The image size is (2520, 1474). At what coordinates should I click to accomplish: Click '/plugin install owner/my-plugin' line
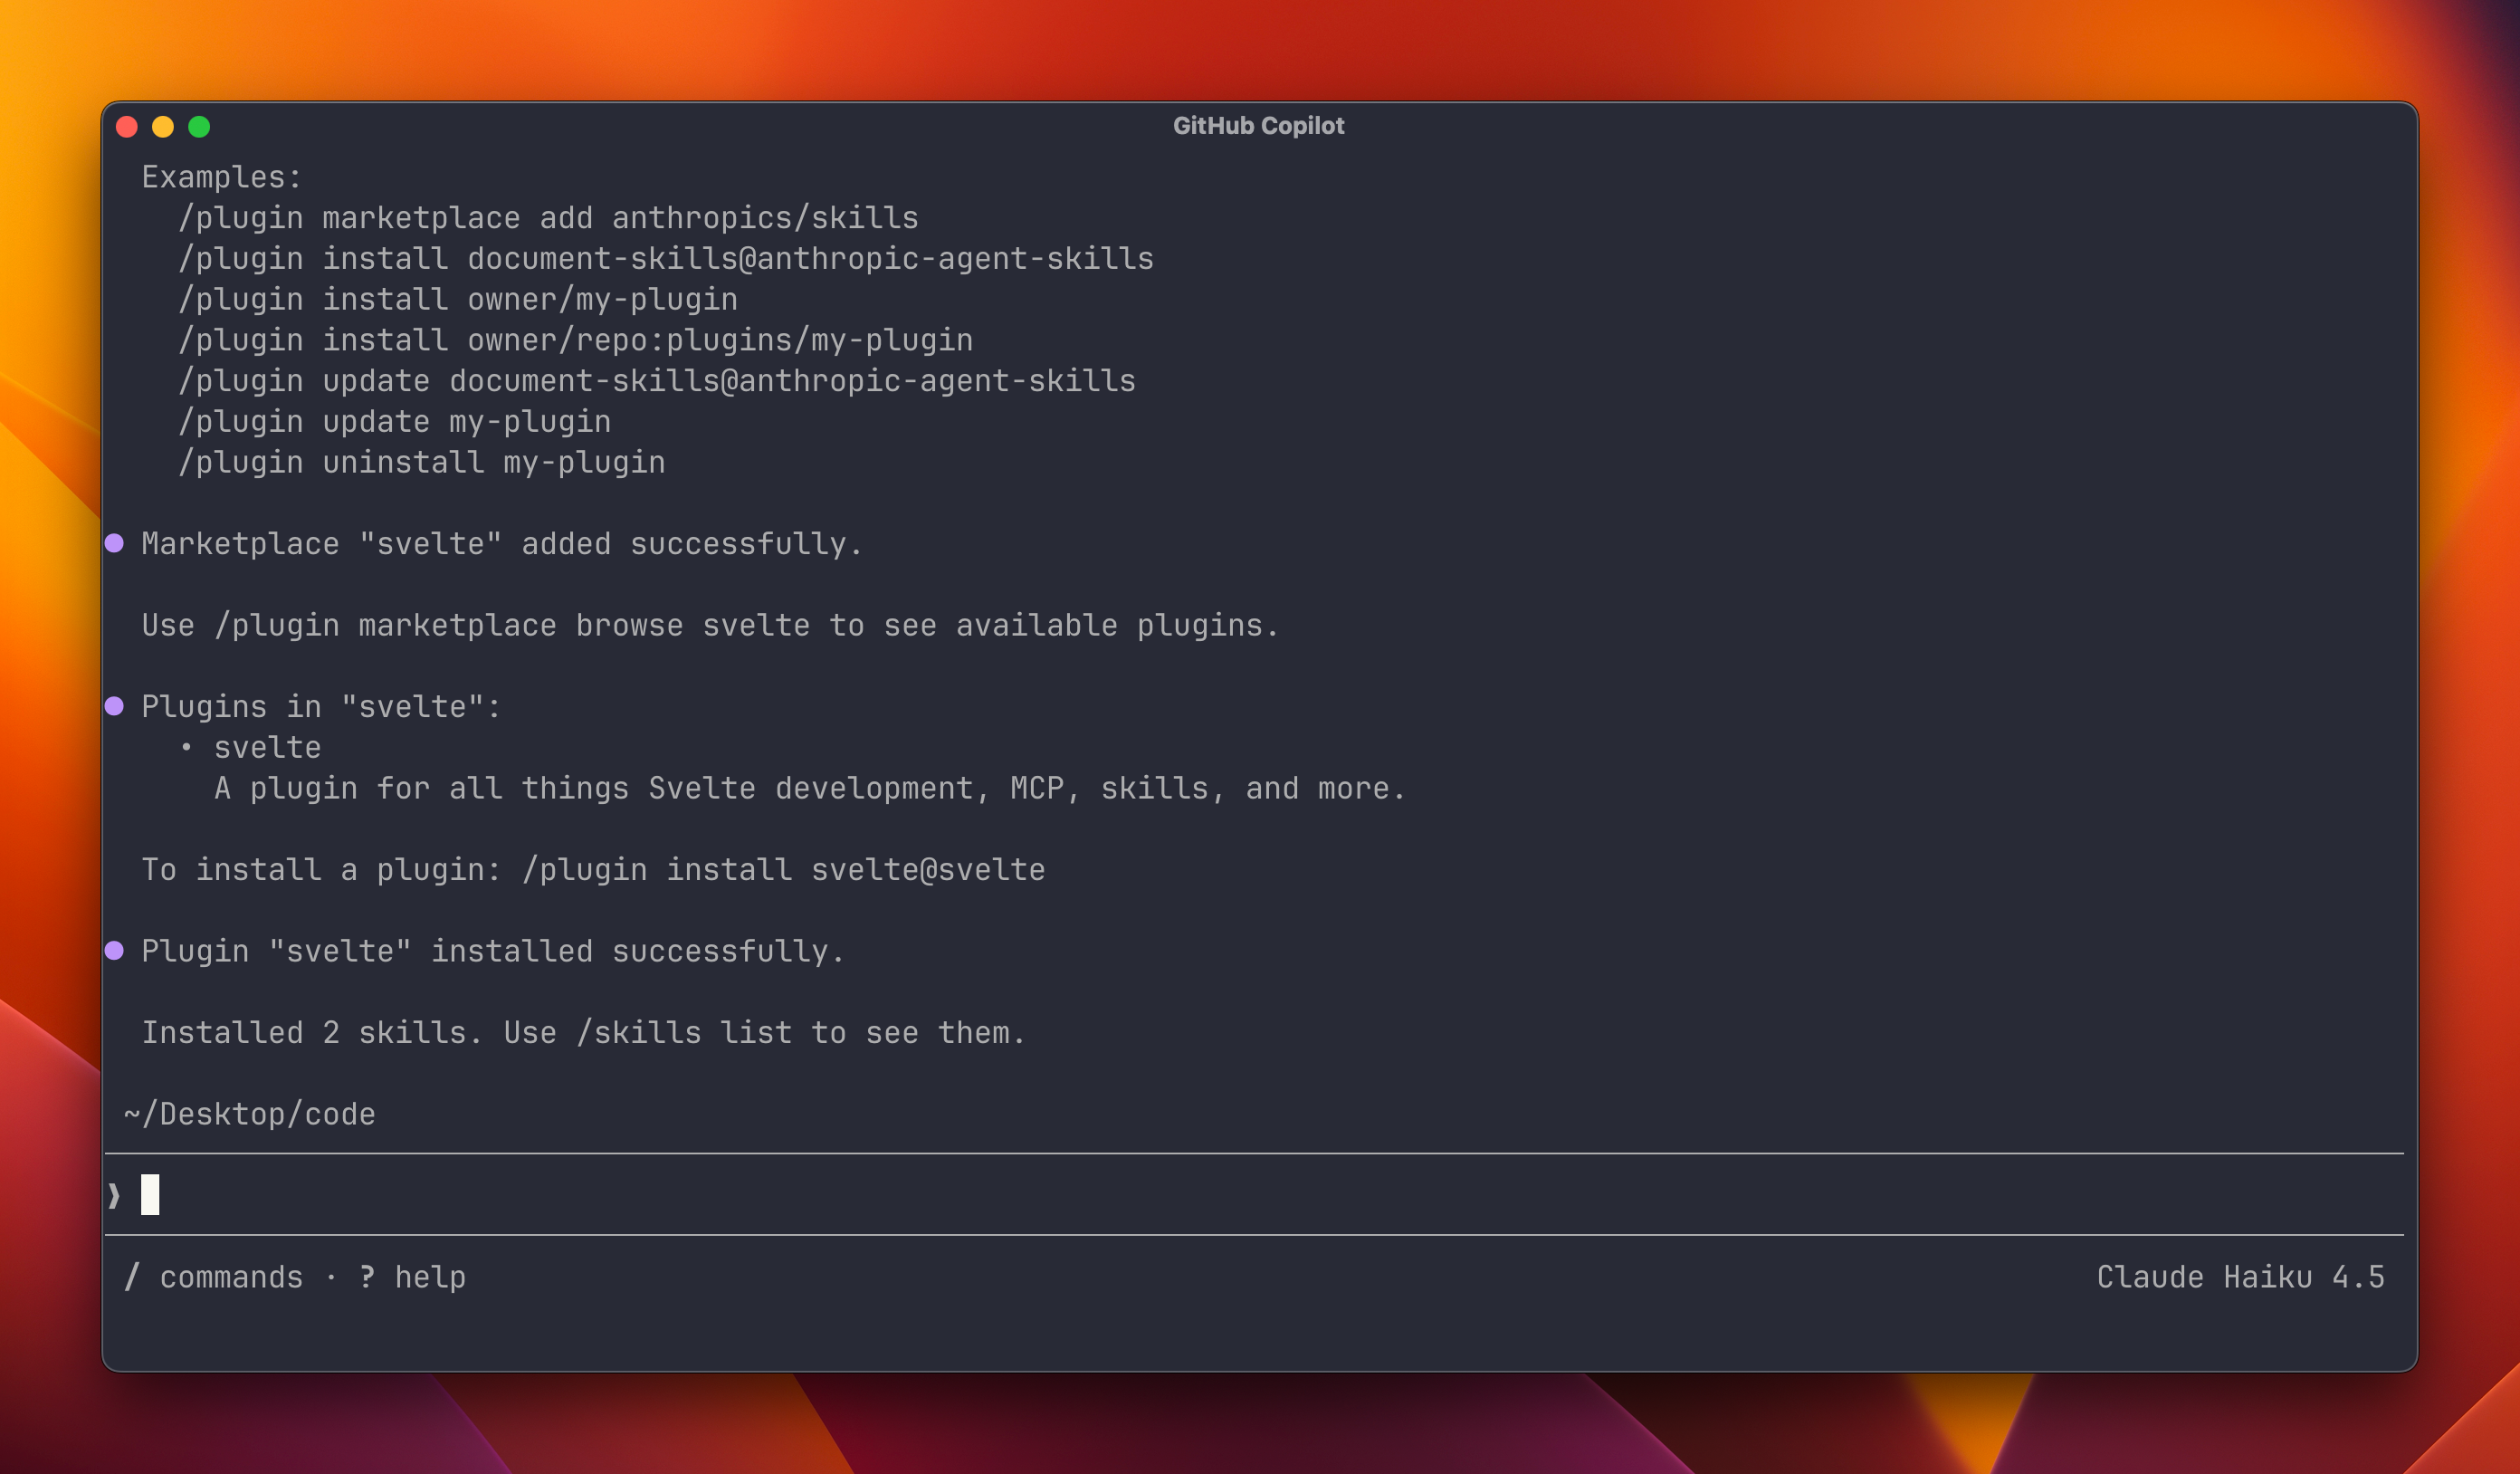tap(458, 299)
